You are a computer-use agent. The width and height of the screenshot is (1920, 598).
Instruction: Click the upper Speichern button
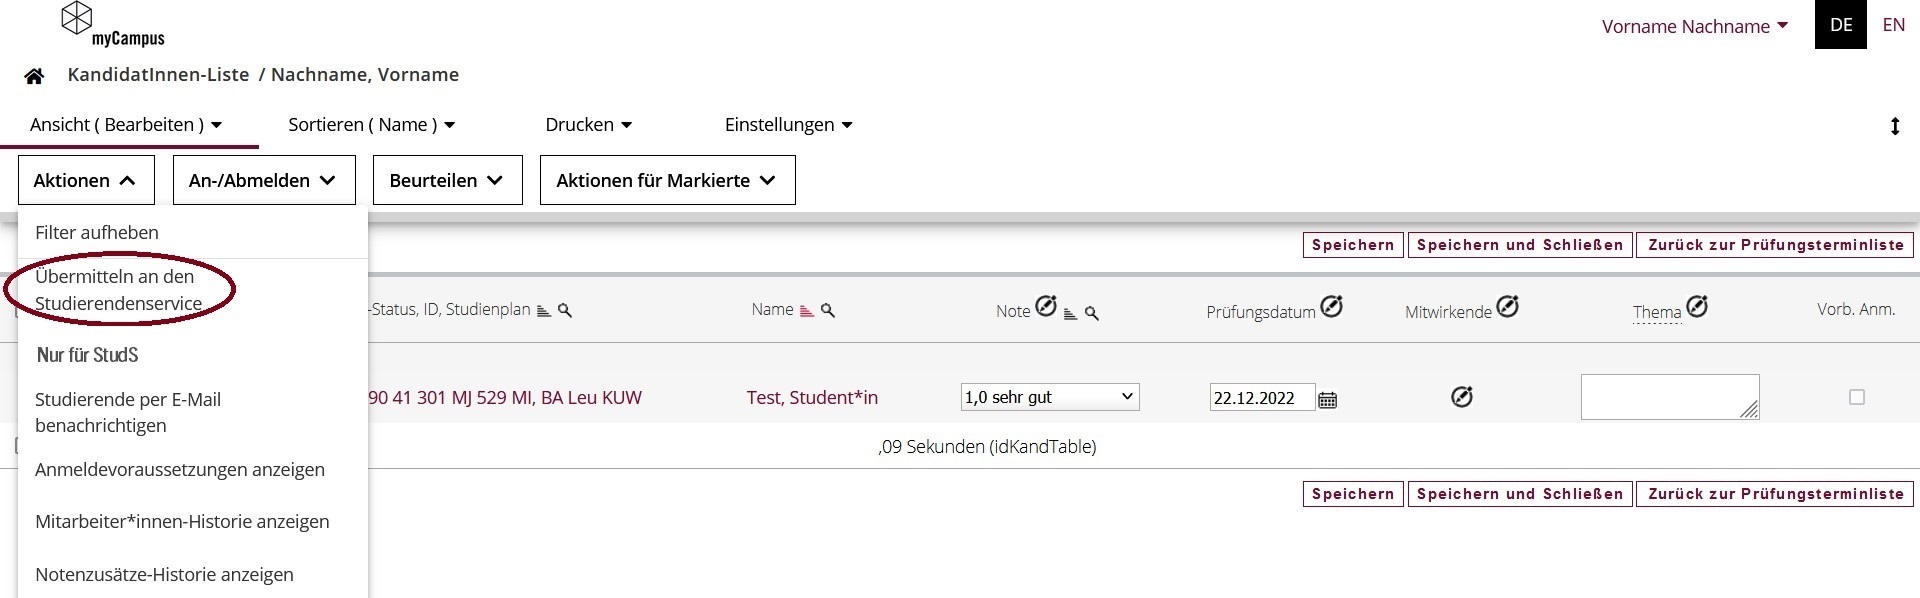1353,245
